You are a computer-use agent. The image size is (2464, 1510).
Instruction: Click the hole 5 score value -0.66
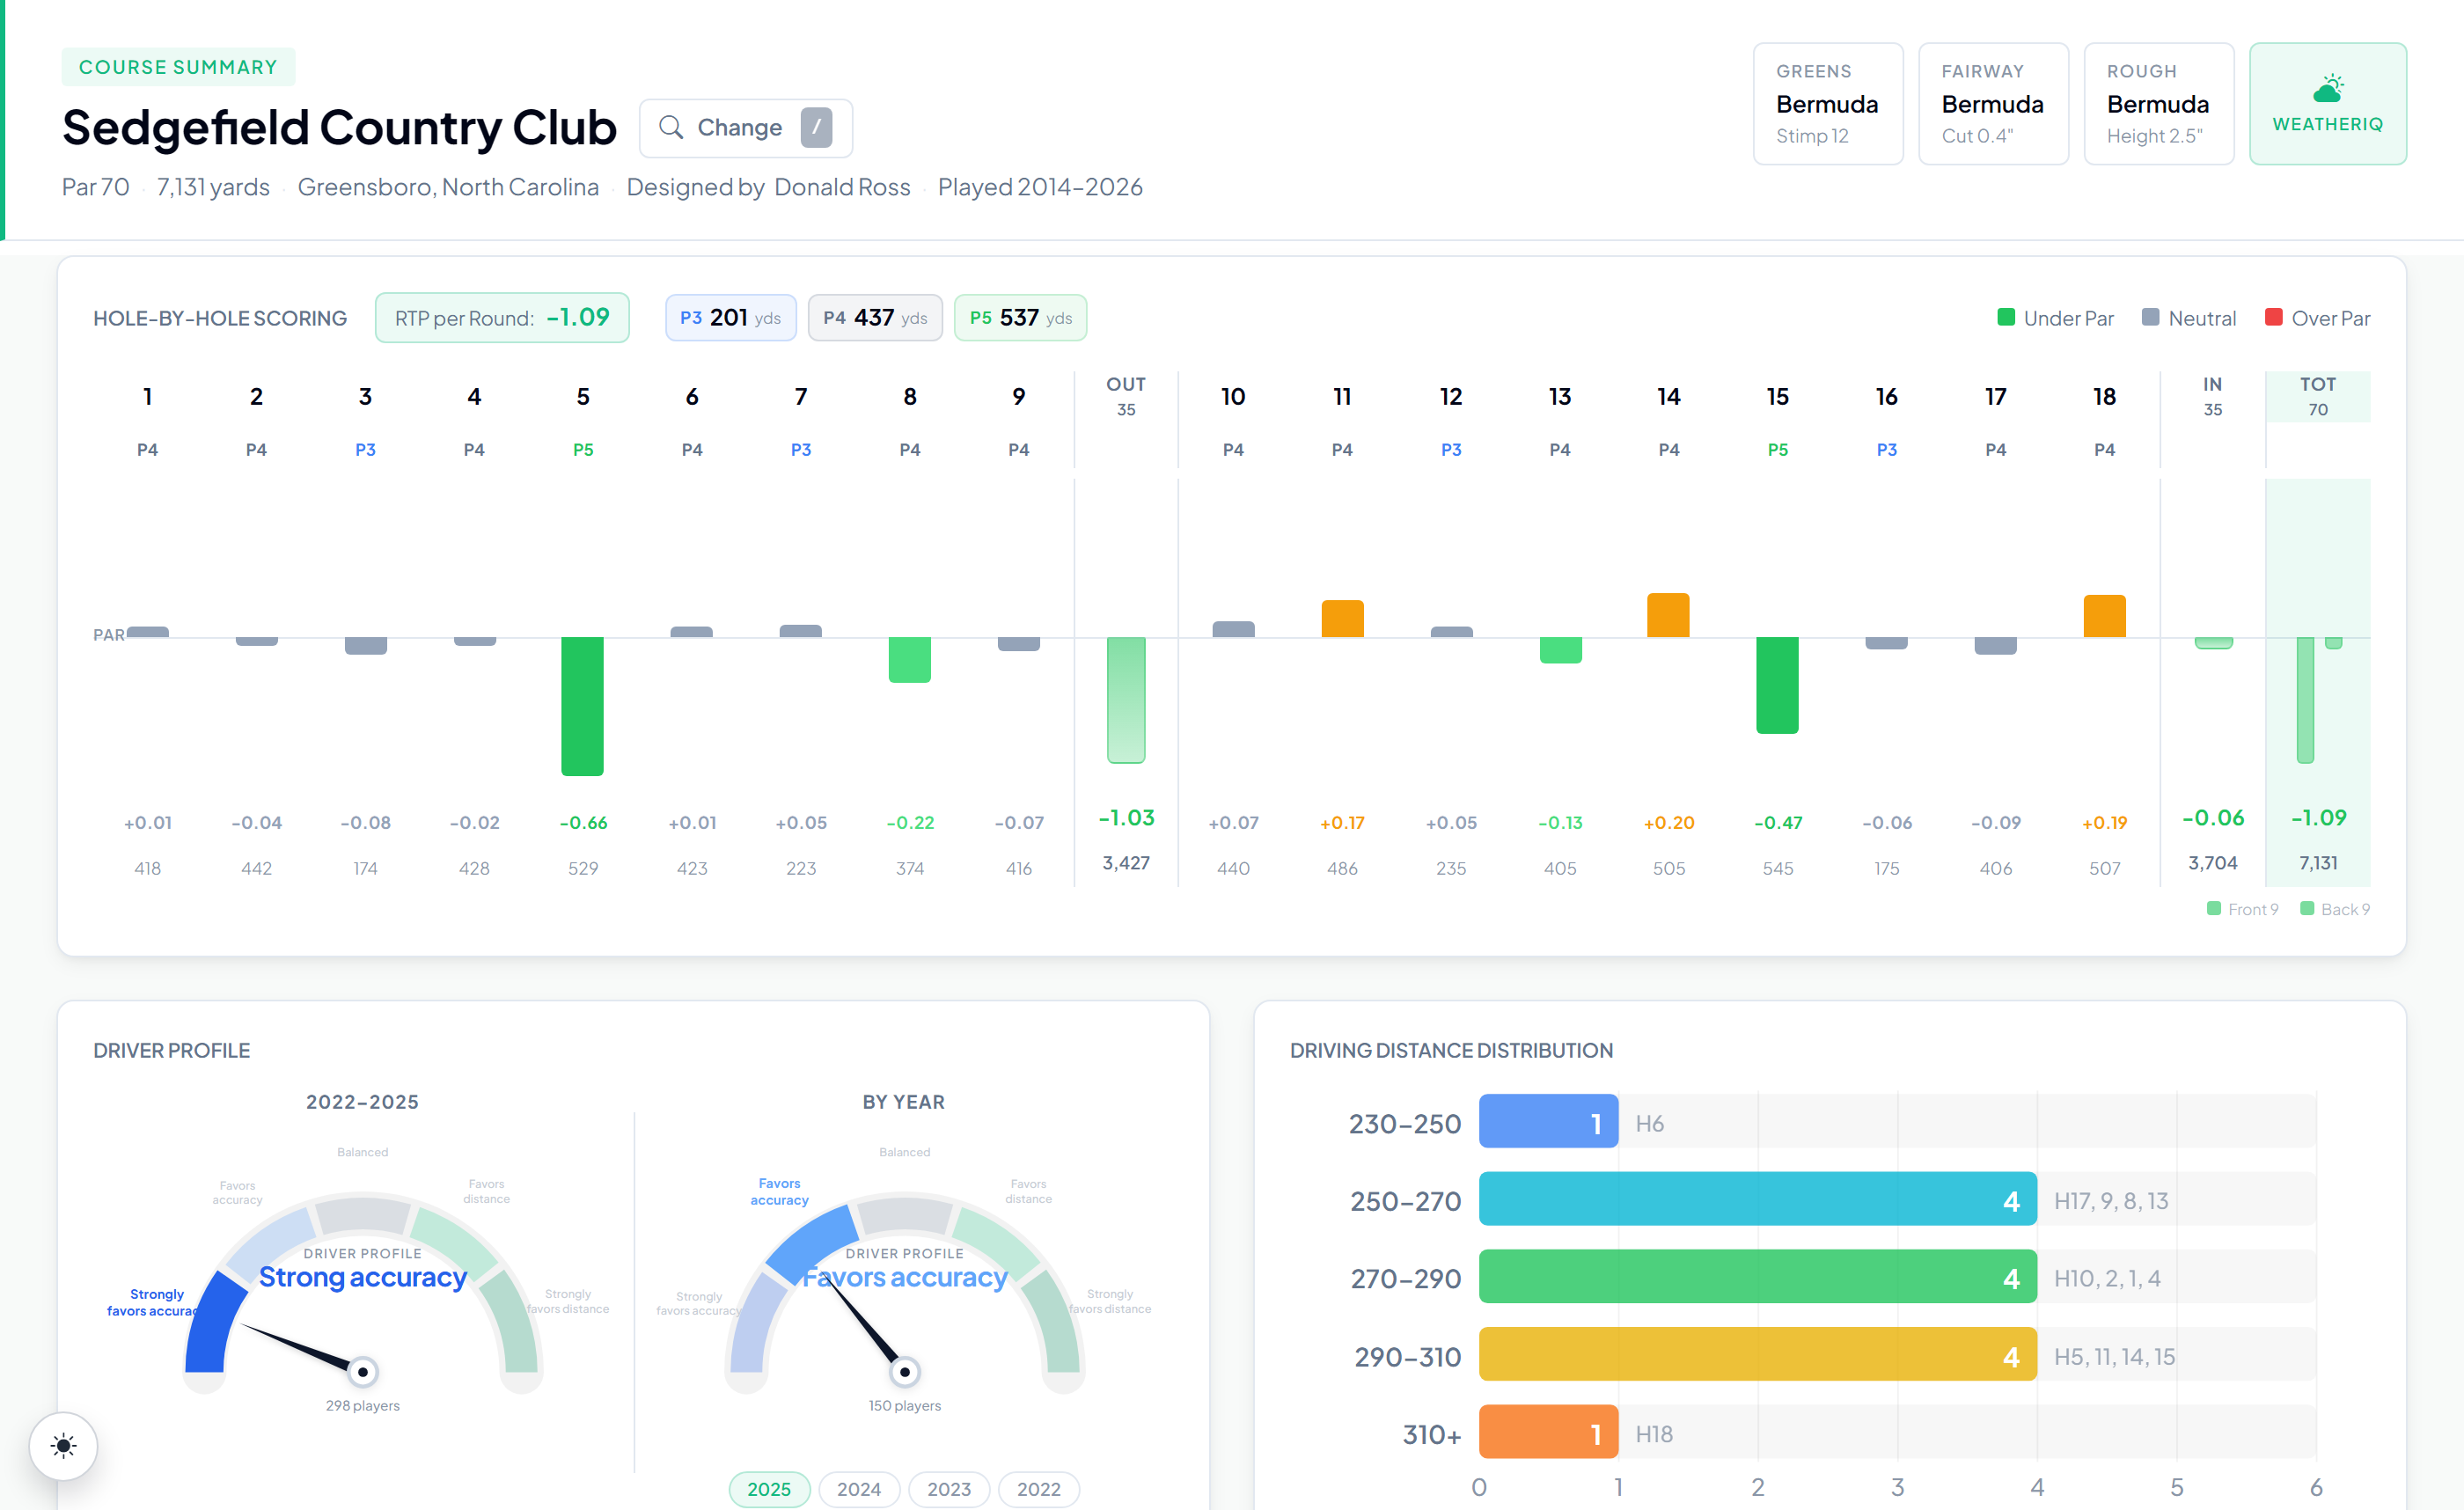click(583, 823)
